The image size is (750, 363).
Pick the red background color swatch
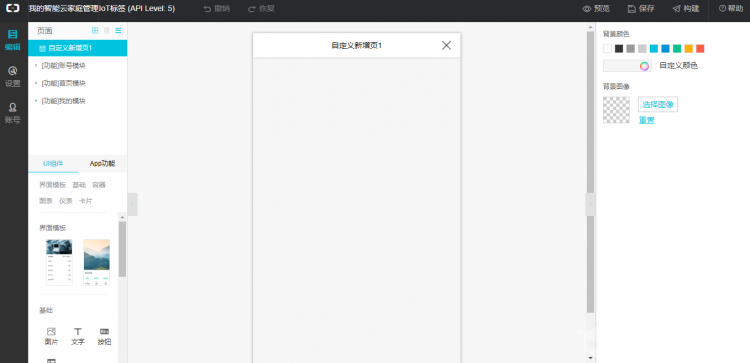[x=700, y=48]
